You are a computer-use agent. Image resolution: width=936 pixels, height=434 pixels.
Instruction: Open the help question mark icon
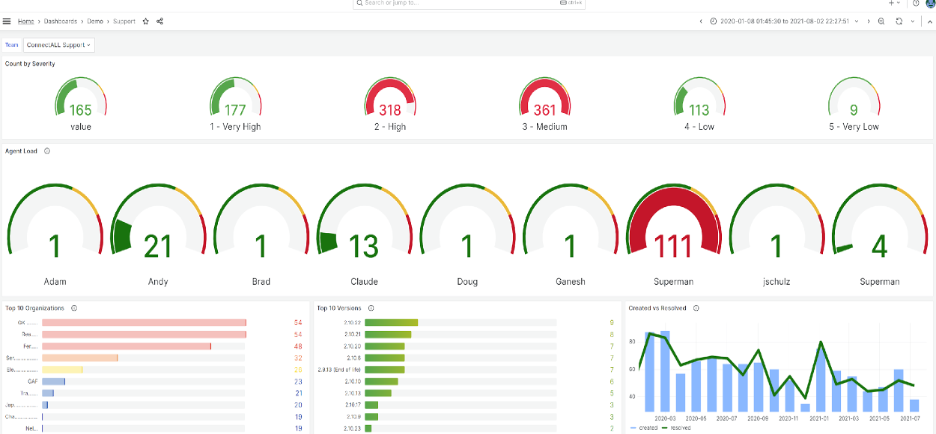tap(915, 3)
